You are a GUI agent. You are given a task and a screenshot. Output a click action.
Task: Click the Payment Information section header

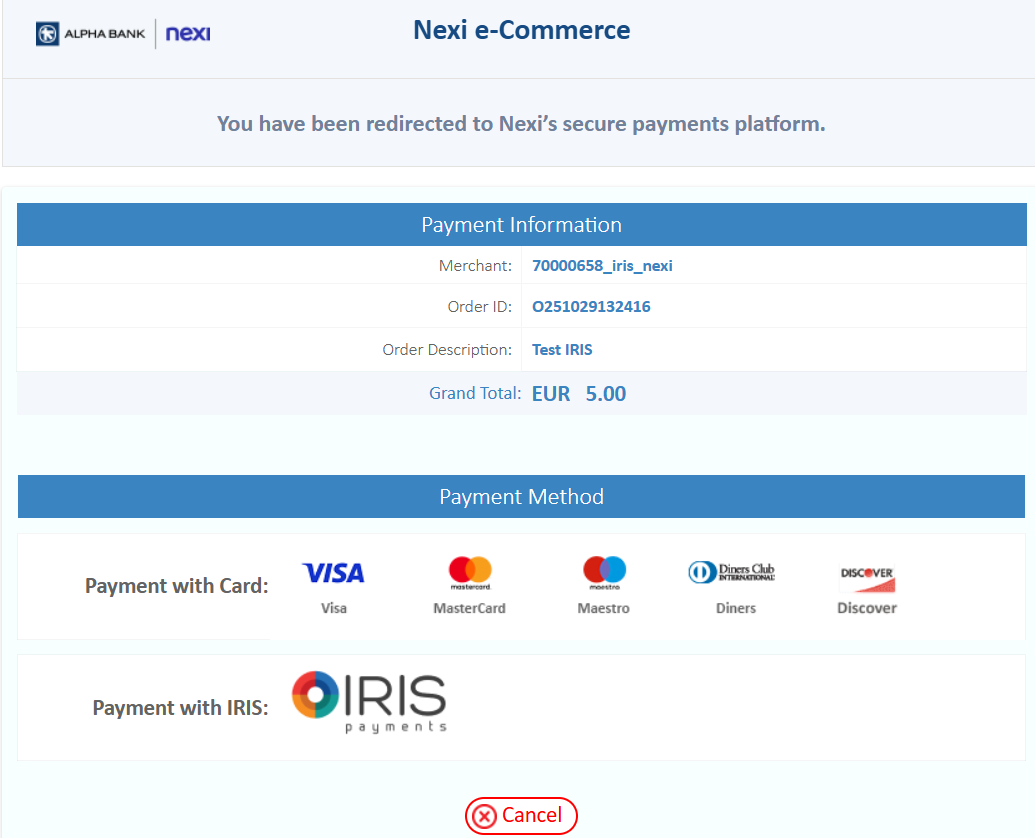[x=521, y=225]
